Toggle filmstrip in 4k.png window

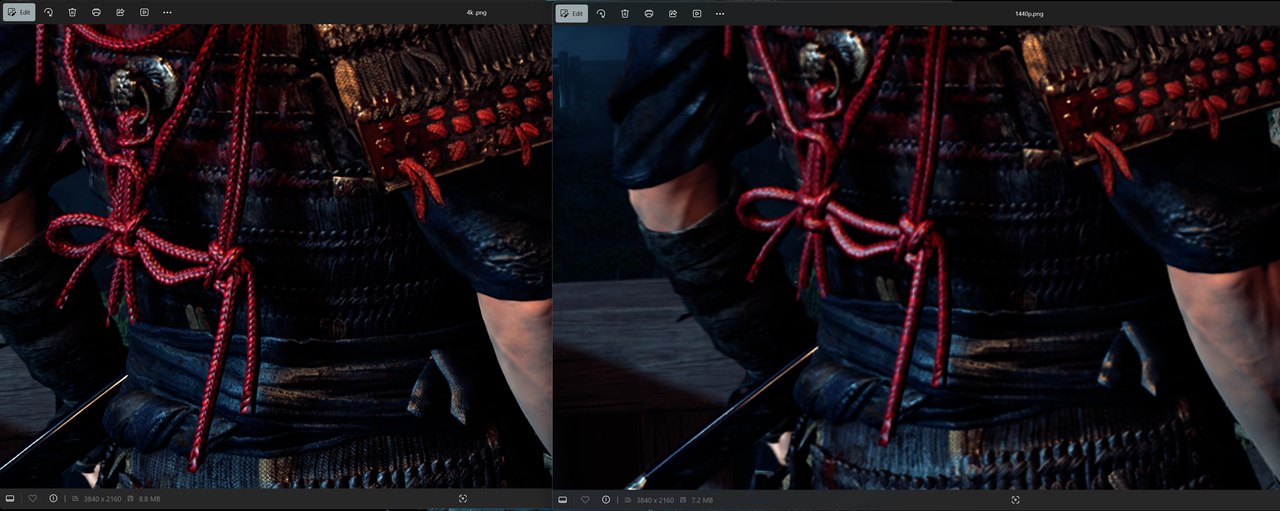pos(10,498)
